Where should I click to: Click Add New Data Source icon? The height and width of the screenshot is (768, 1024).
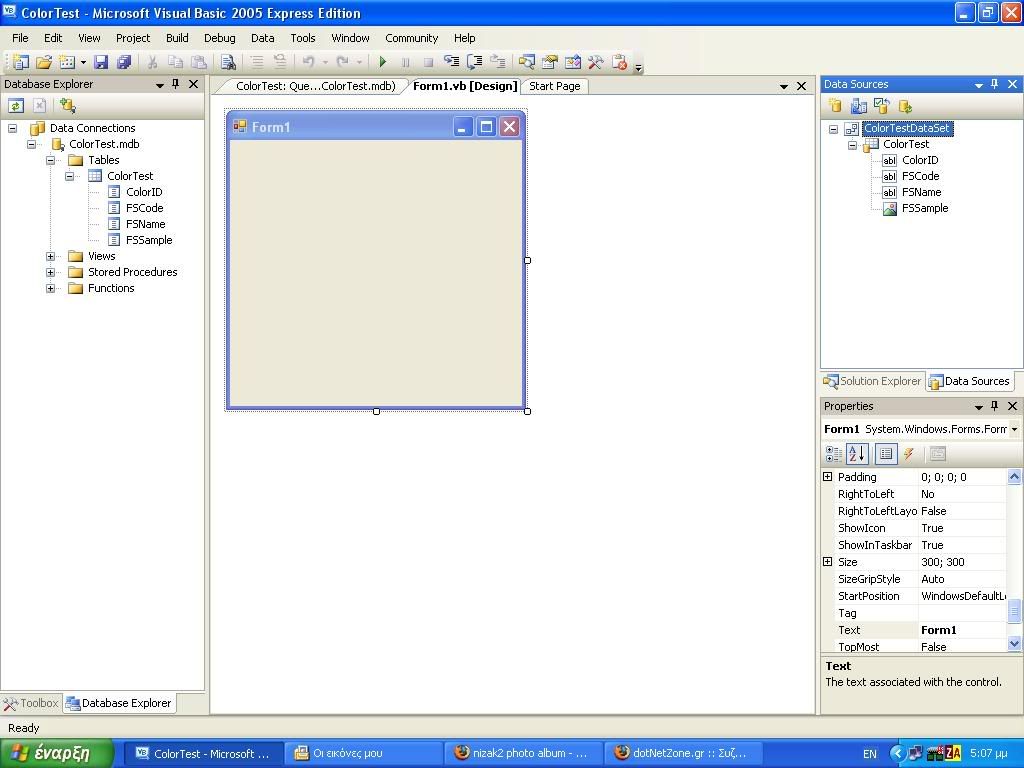point(835,106)
